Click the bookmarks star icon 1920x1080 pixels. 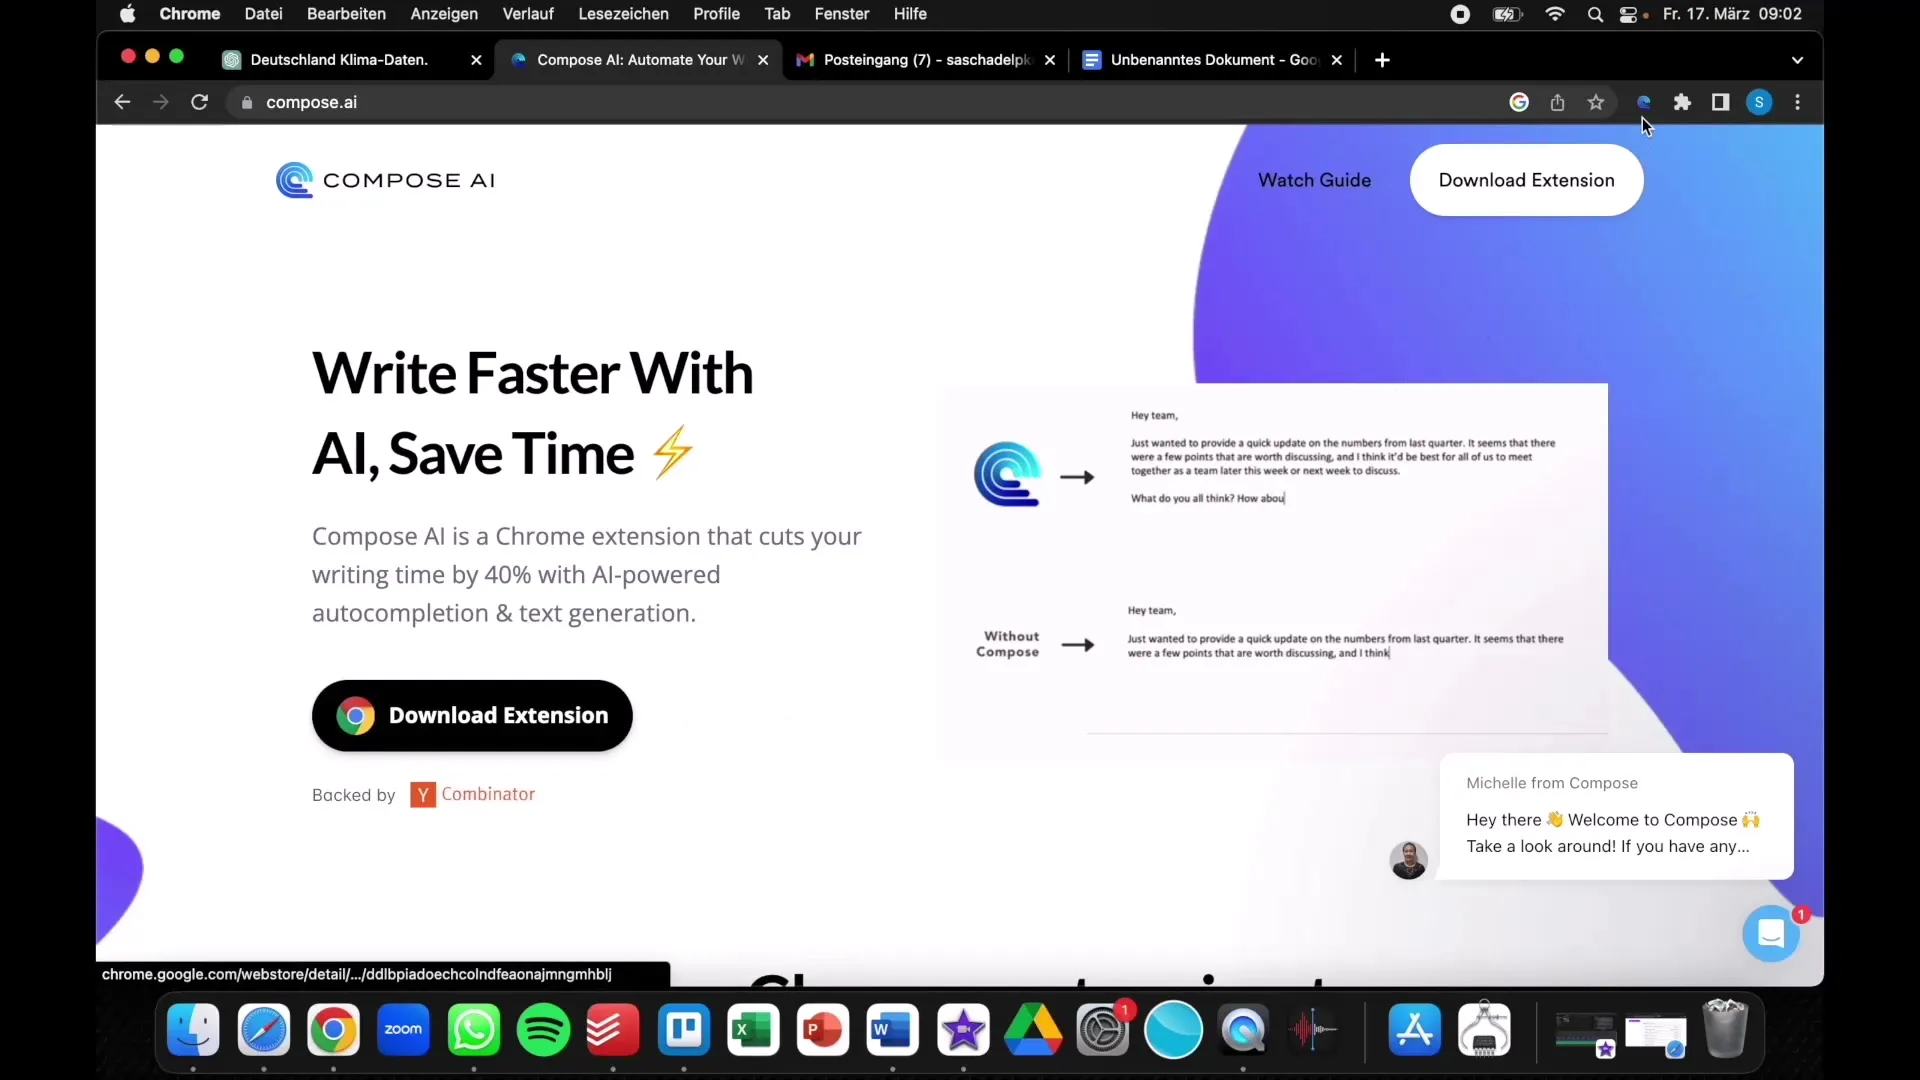(1596, 102)
